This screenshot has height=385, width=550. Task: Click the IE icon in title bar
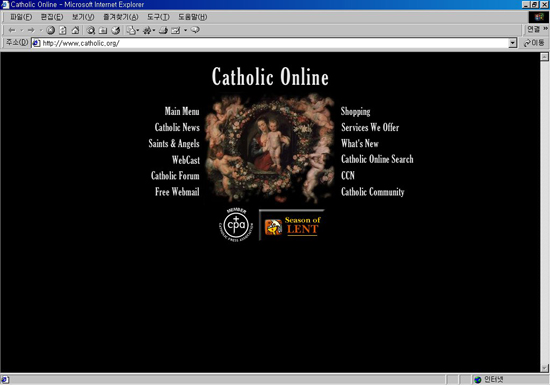(x=5, y=5)
